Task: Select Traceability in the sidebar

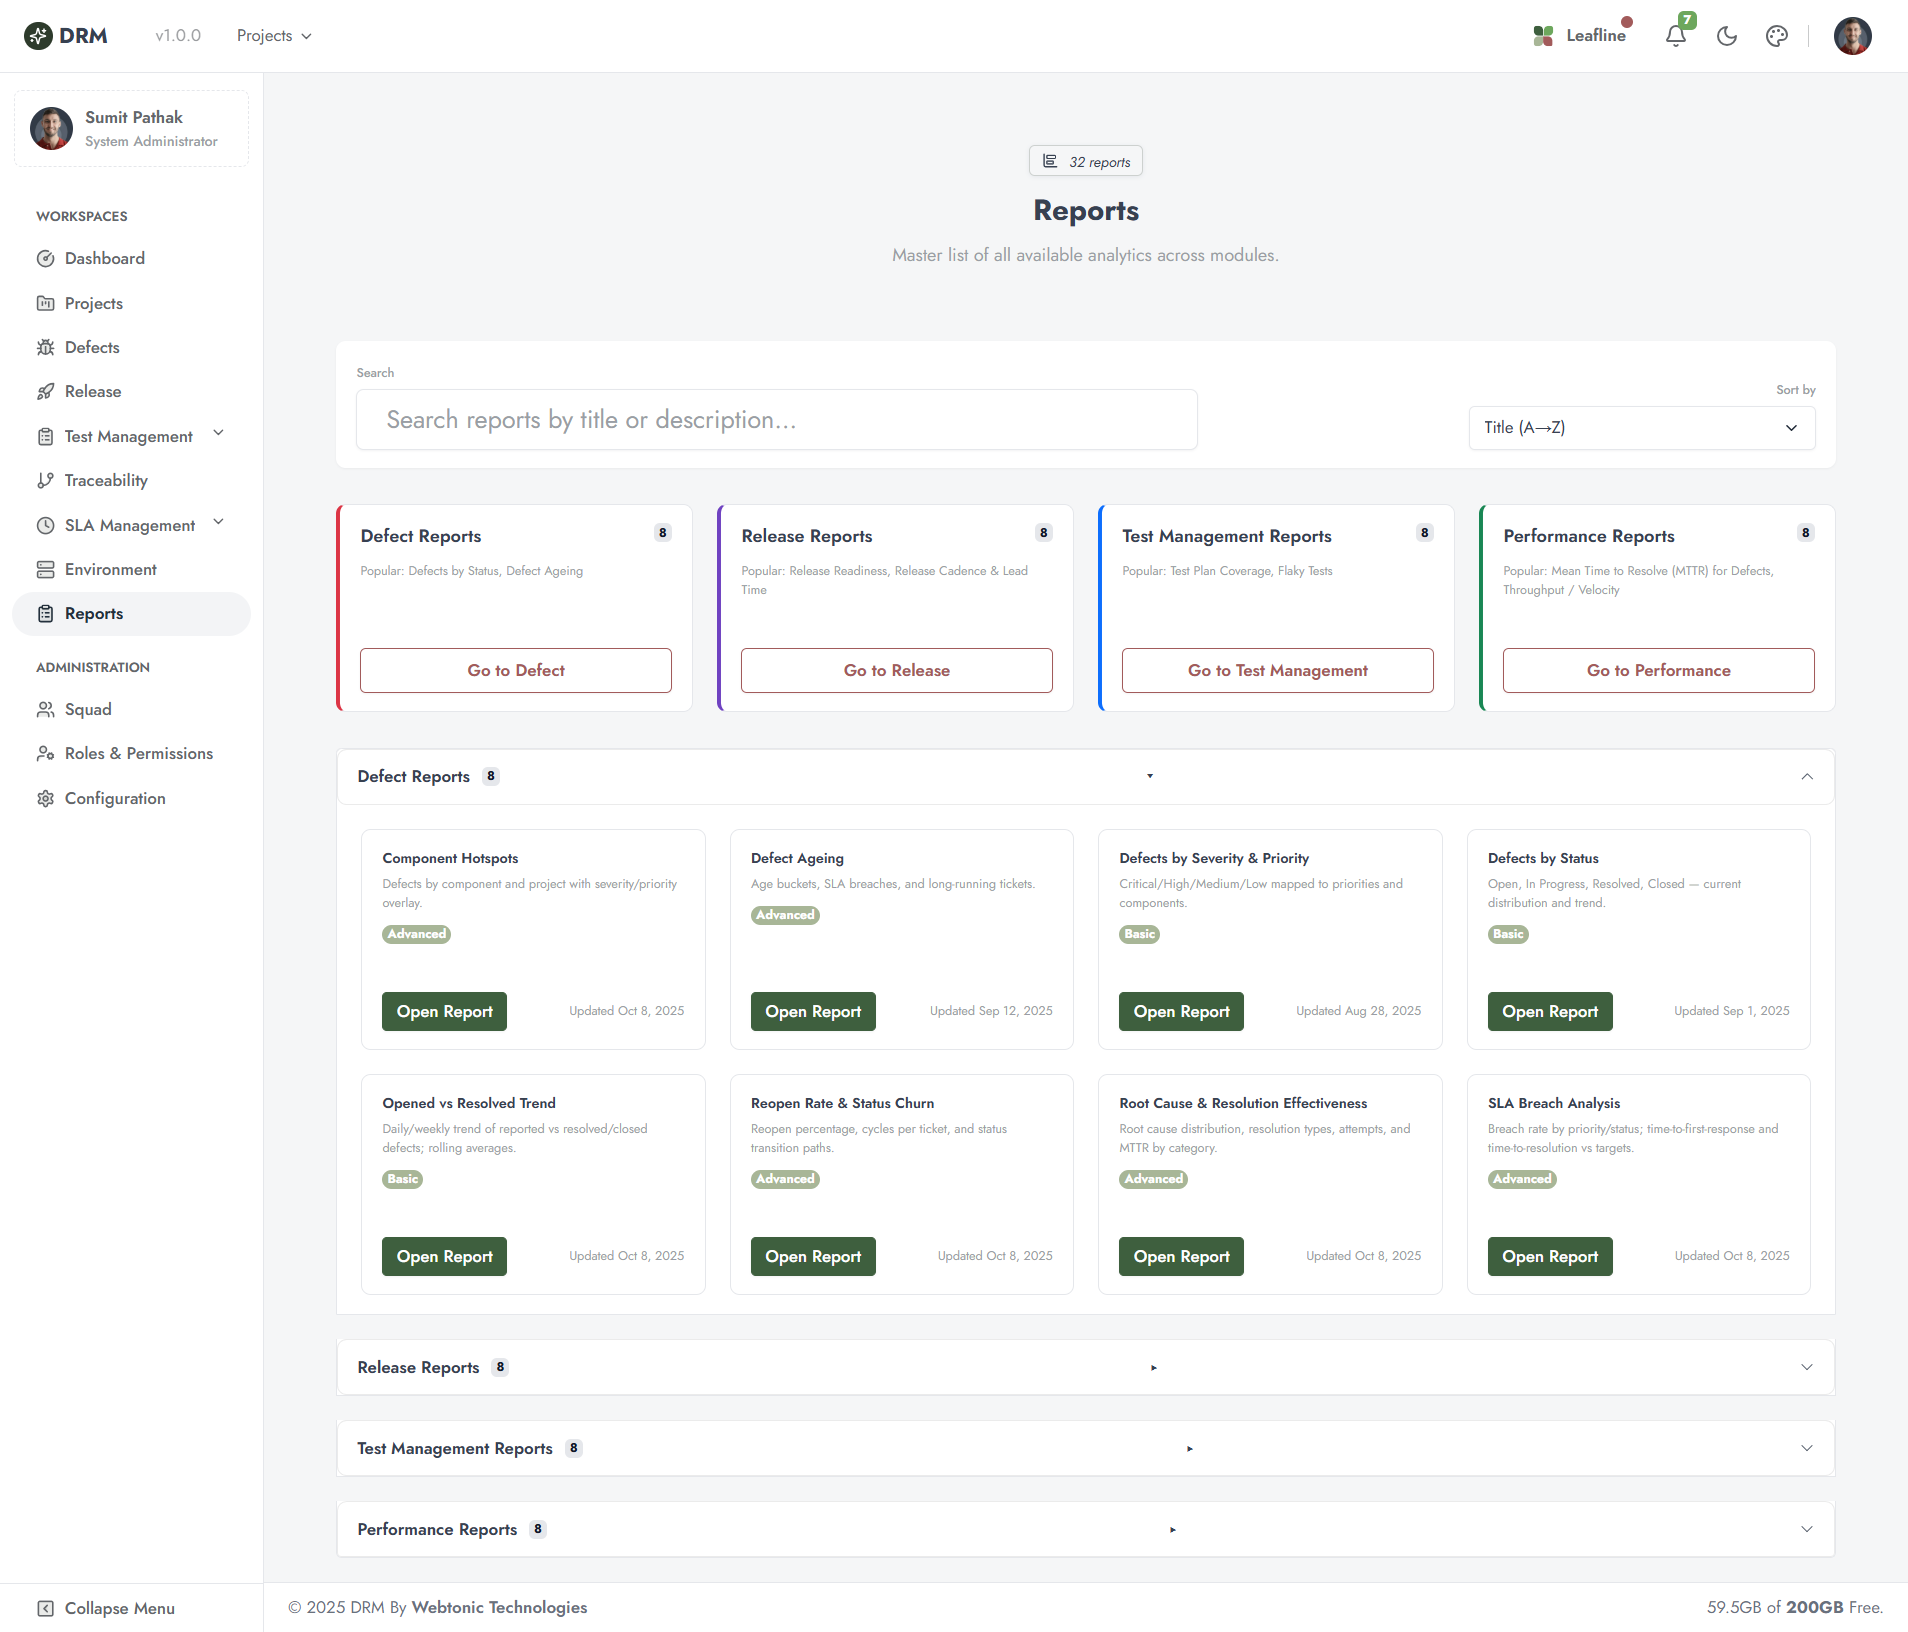Action: (x=105, y=480)
